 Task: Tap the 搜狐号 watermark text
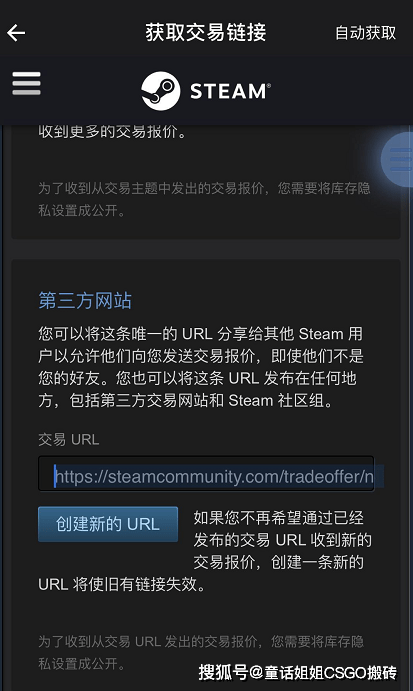click(297, 672)
